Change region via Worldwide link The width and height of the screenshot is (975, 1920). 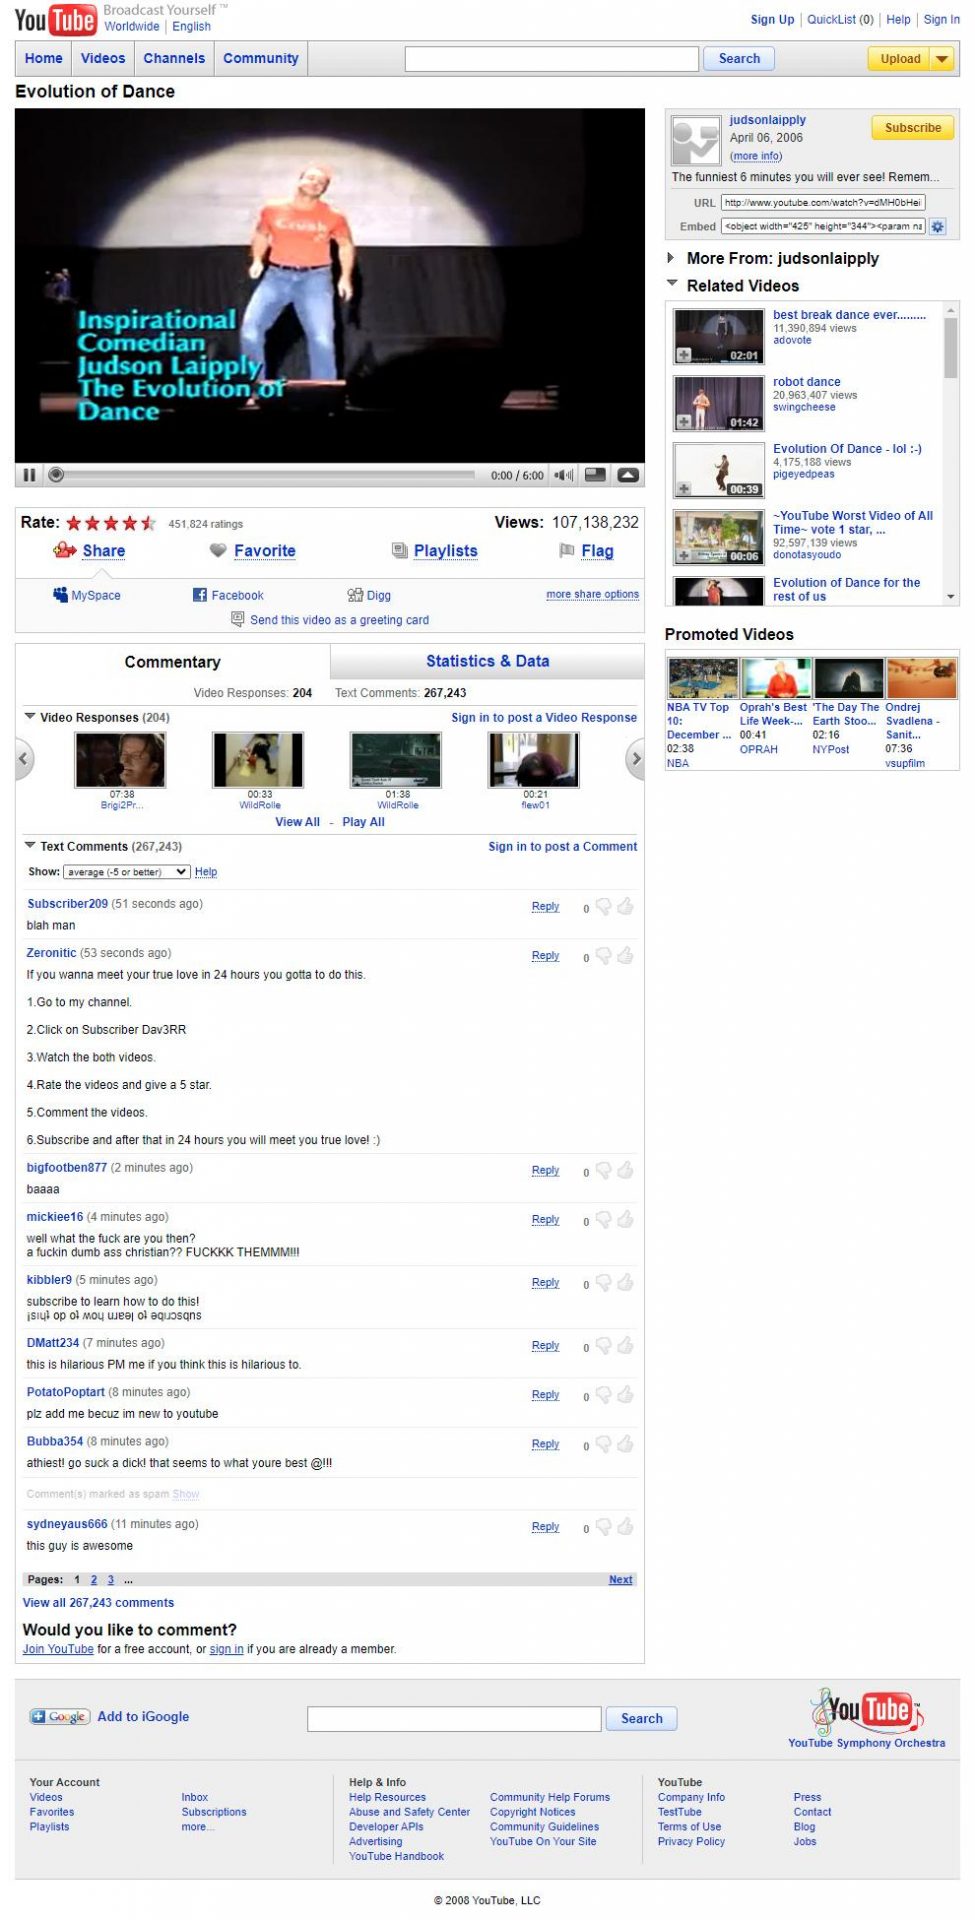(x=132, y=27)
